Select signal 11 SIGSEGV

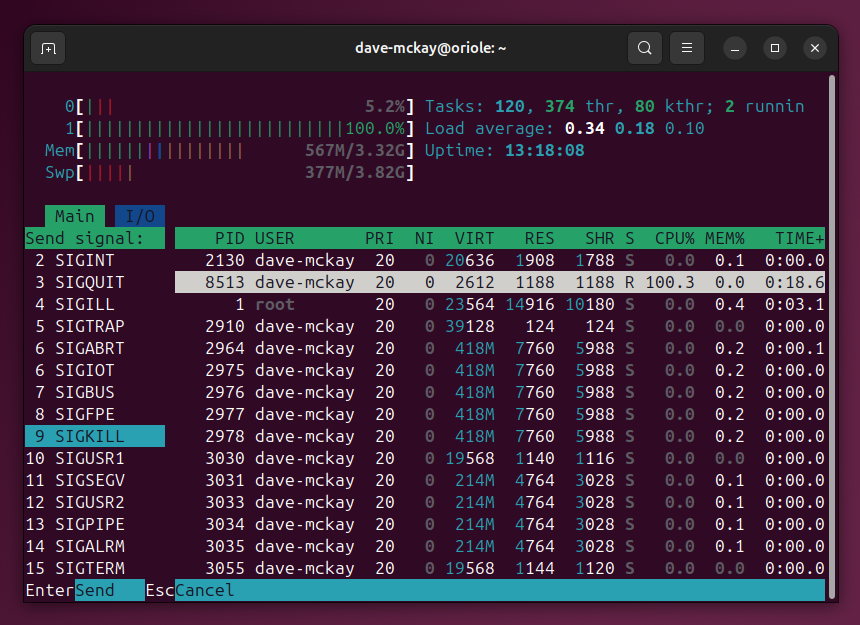[95, 480]
